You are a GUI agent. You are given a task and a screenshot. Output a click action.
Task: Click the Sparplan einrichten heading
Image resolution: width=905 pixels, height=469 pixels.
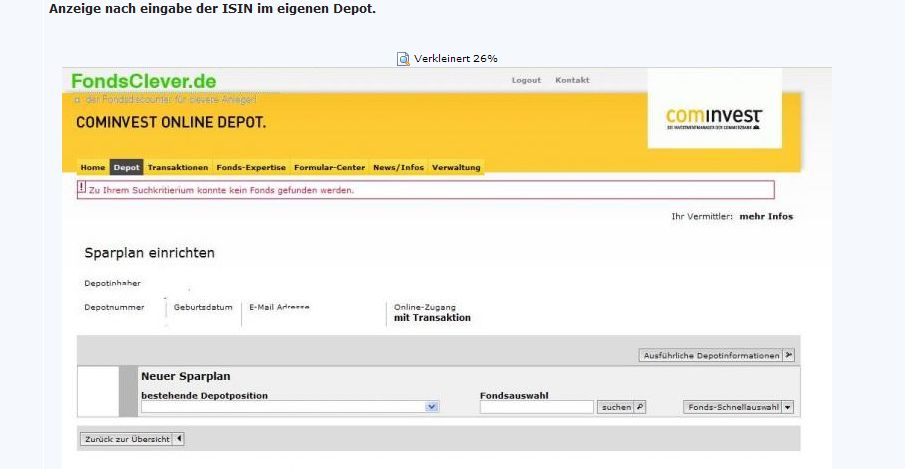(149, 253)
